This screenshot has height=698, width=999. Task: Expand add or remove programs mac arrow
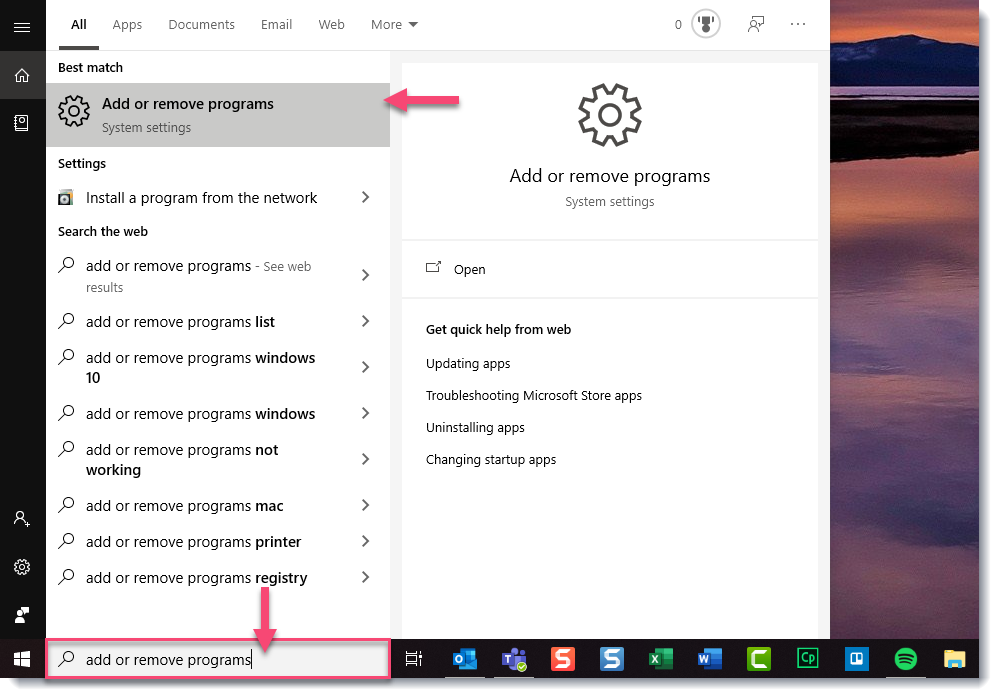pyautogui.click(x=366, y=506)
